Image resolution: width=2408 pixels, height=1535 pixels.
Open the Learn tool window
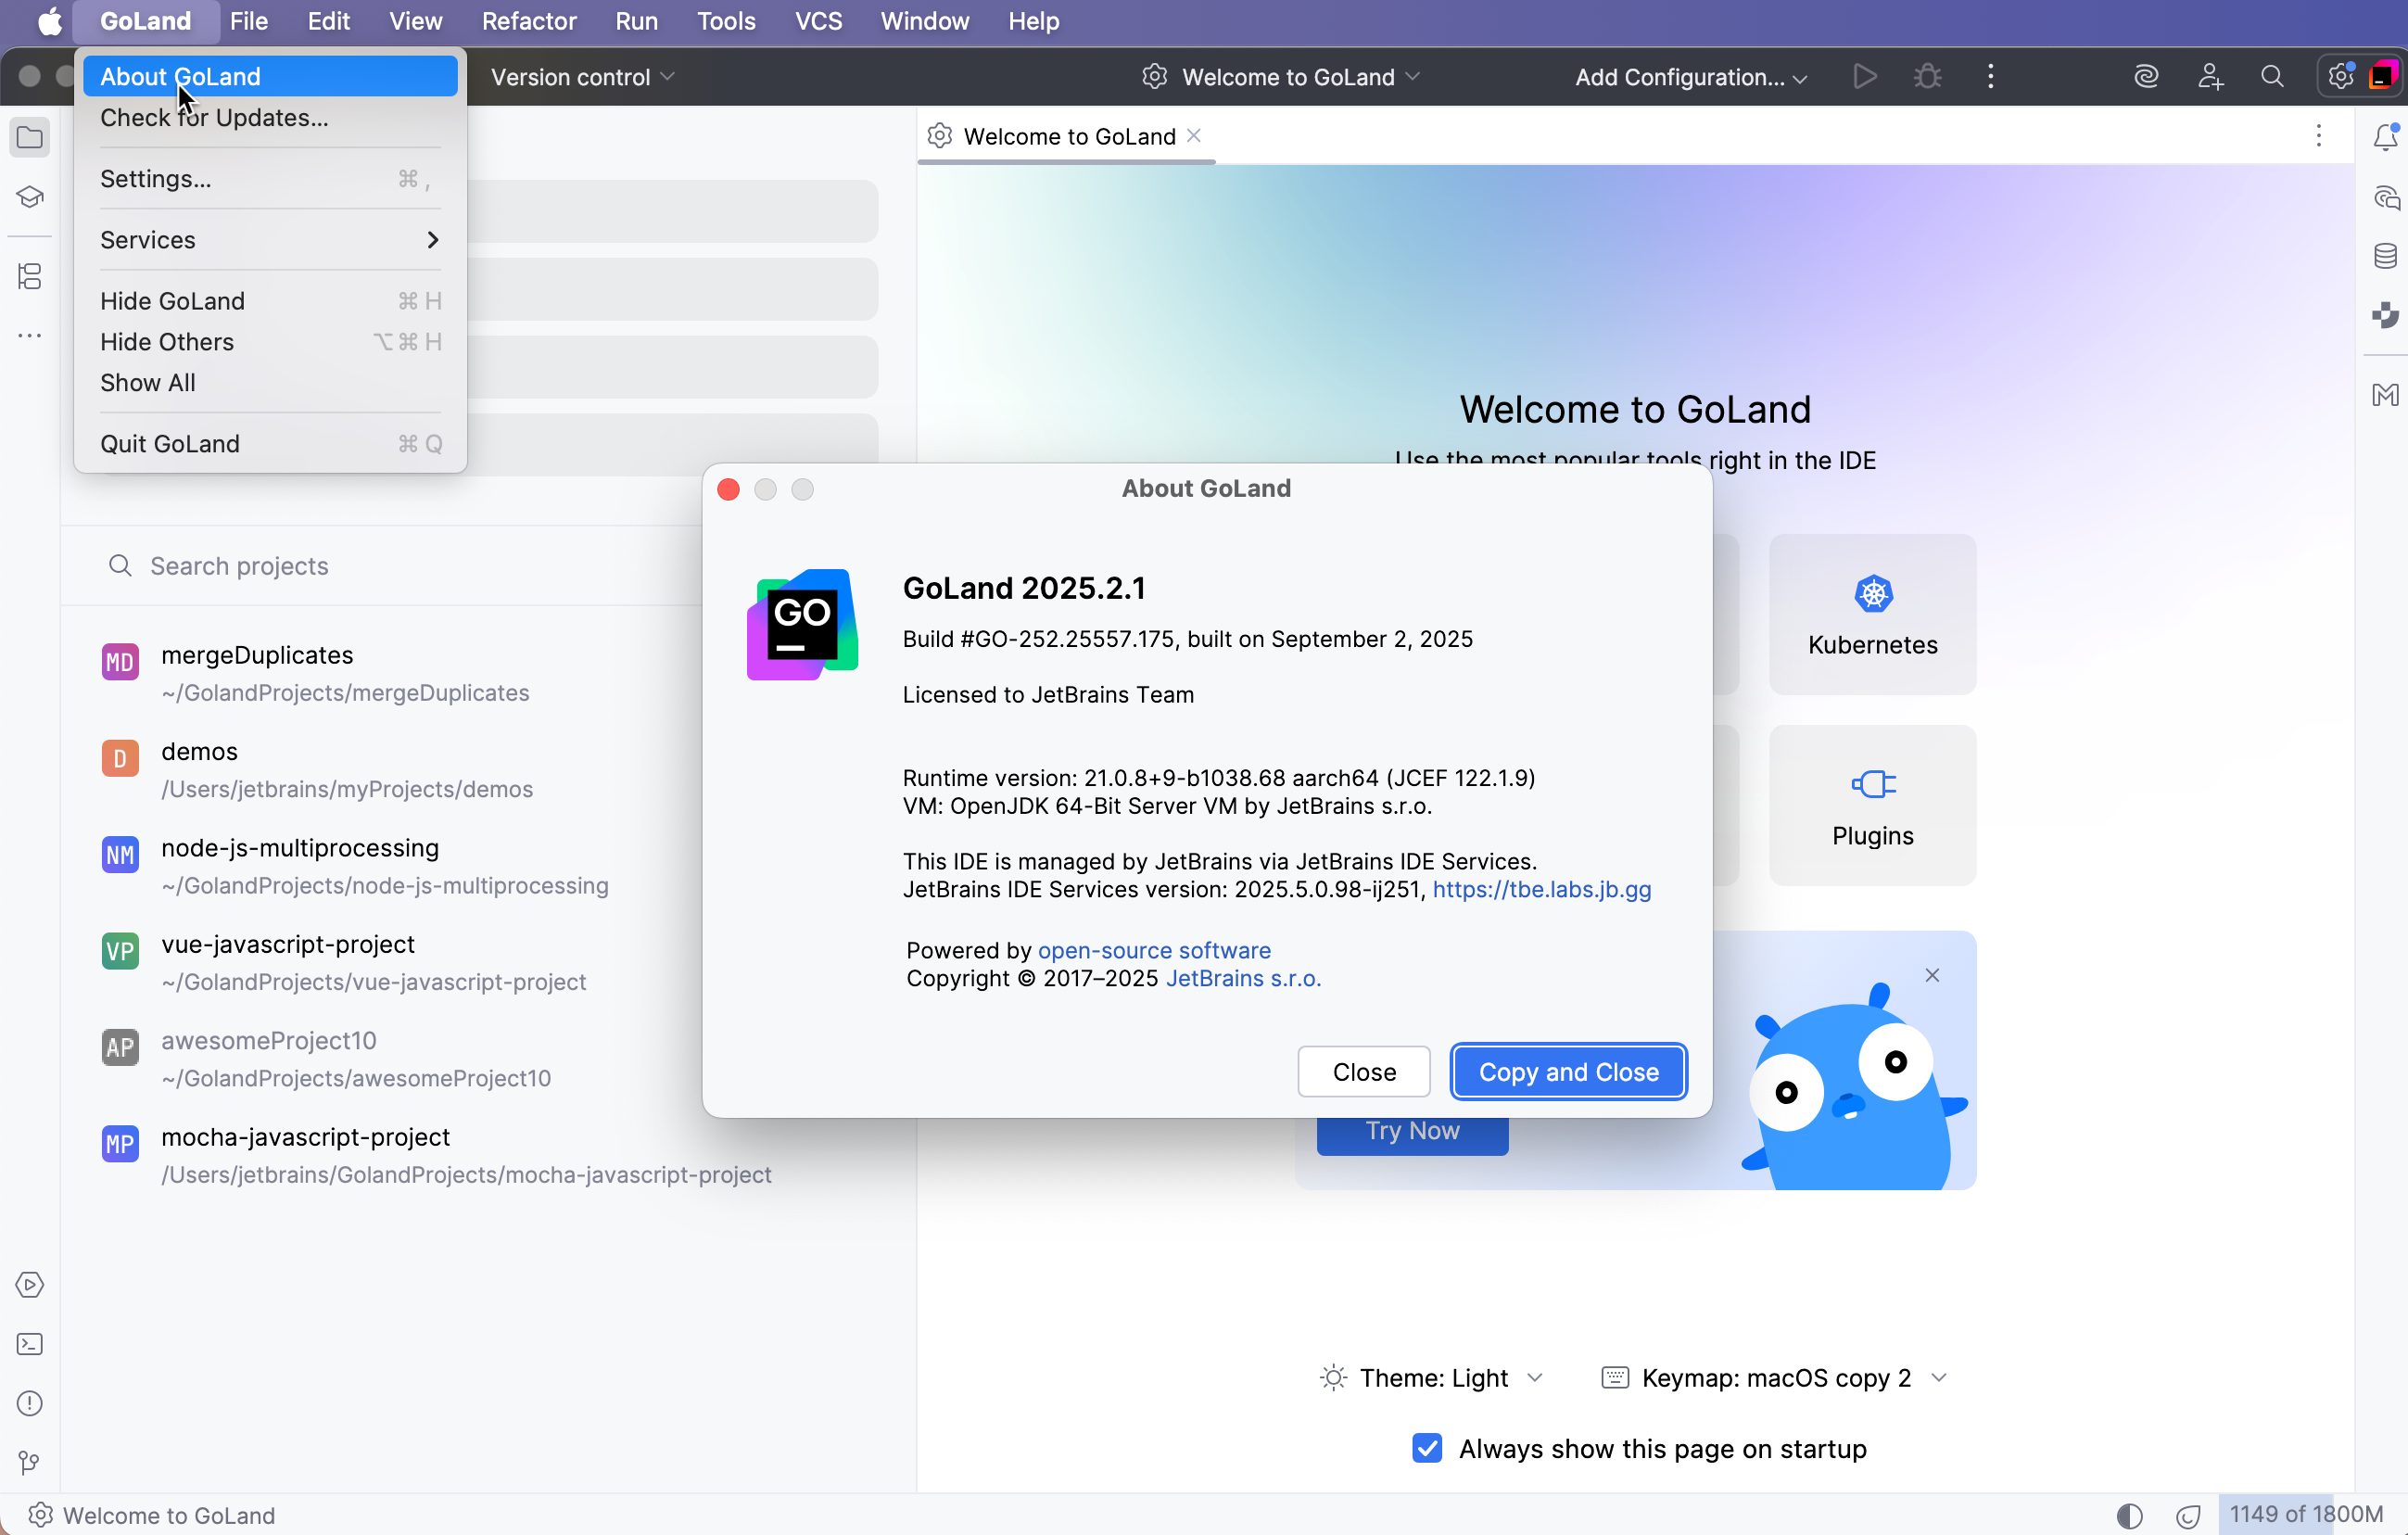click(29, 197)
